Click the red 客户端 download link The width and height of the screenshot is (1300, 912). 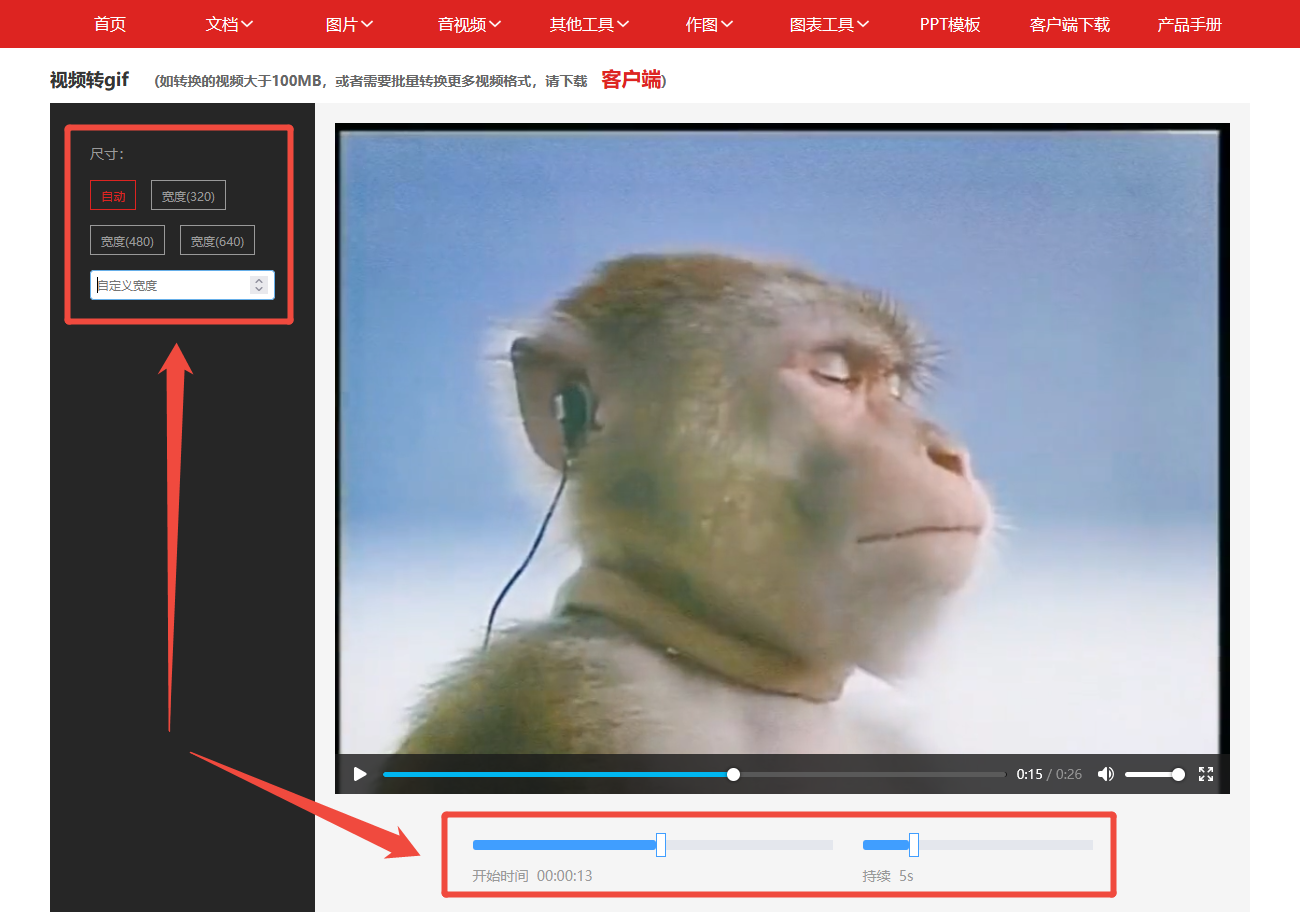click(x=631, y=80)
